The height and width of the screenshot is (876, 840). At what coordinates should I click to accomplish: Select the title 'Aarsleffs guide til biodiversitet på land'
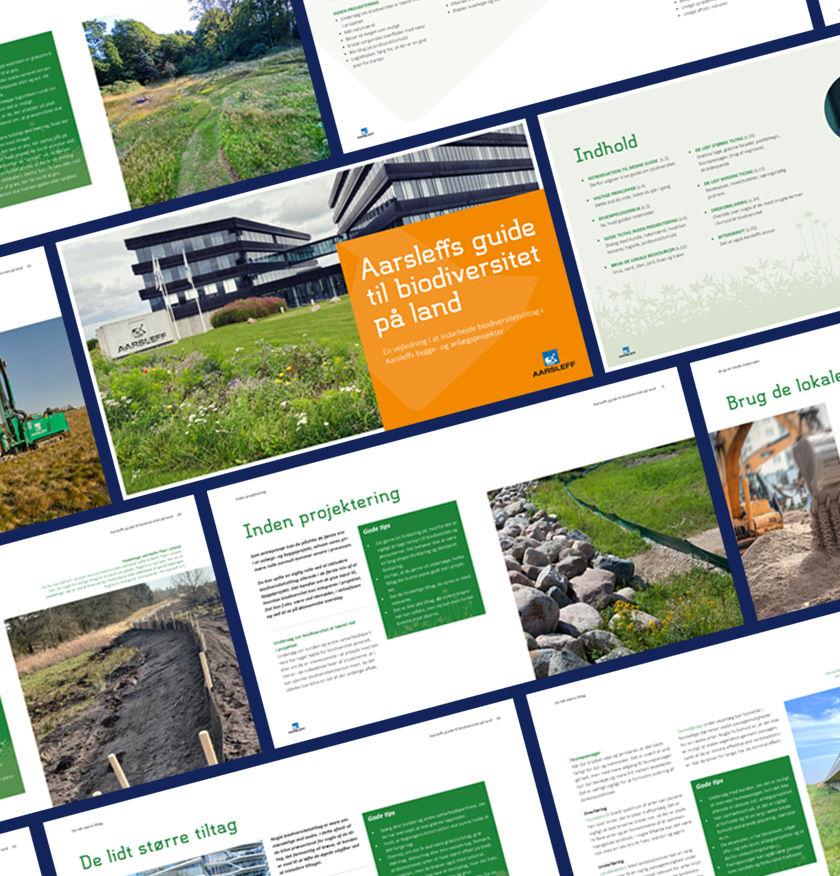(x=451, y=275)
